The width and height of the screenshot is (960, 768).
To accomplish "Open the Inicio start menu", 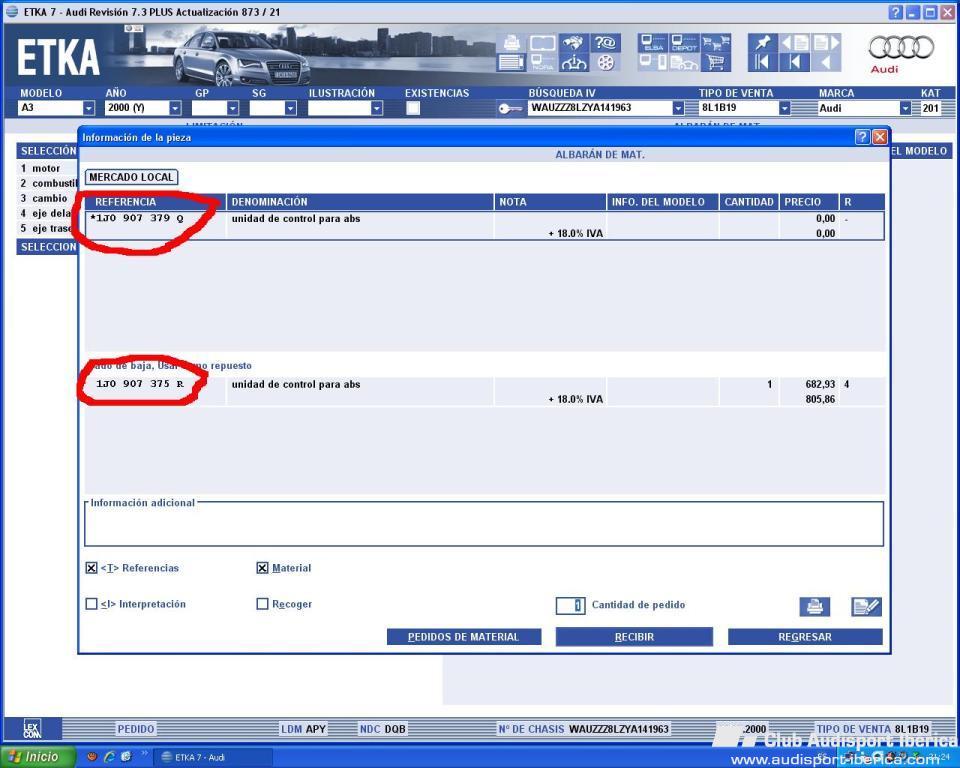I will click(37, 757).
